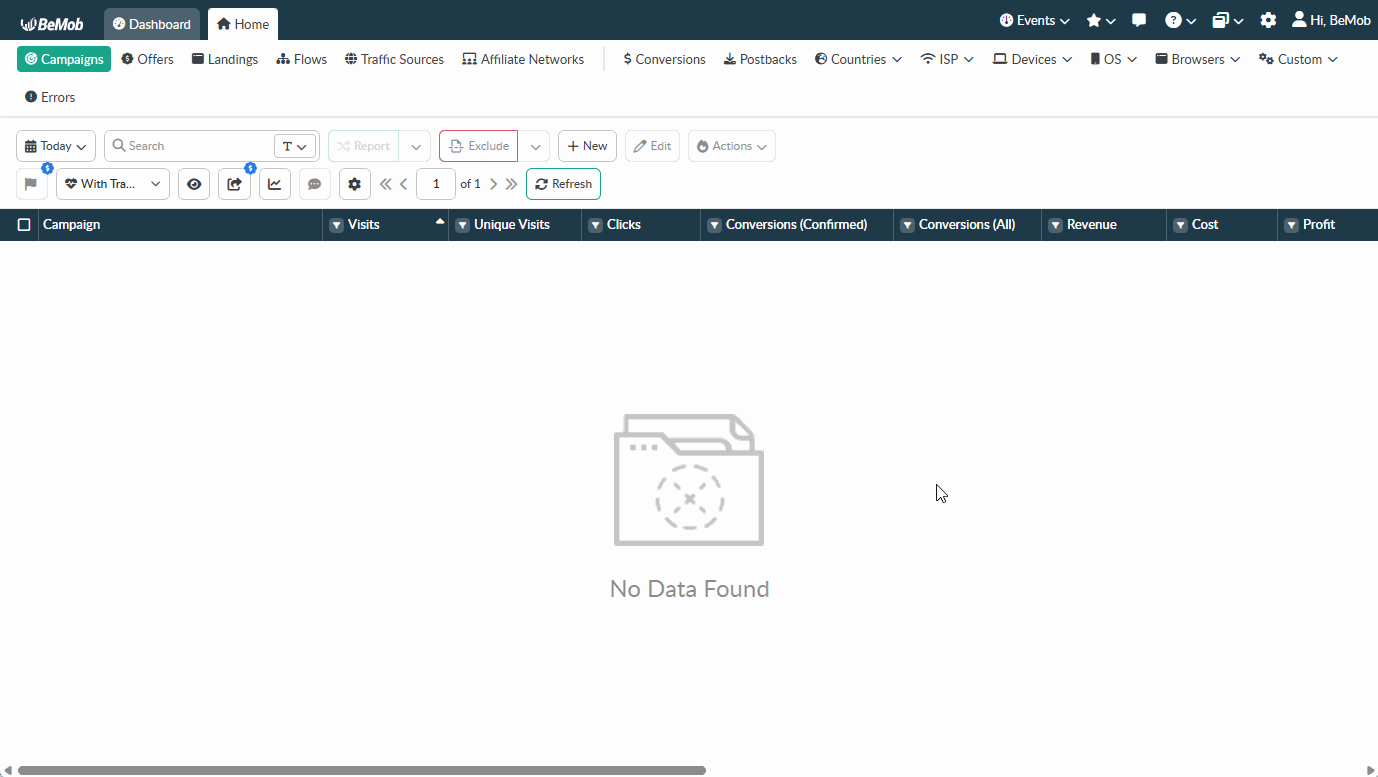The height and width of the screenshot is (777, 1378).
Task: Open the Events dropdown menu
Action: (x=1034, y=21)
